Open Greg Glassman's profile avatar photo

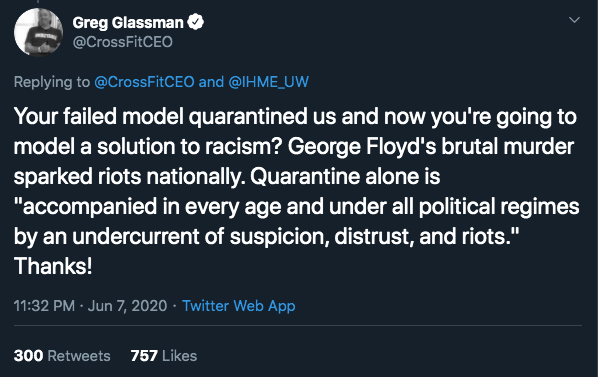pyautogui.click(x=39, y=32)
